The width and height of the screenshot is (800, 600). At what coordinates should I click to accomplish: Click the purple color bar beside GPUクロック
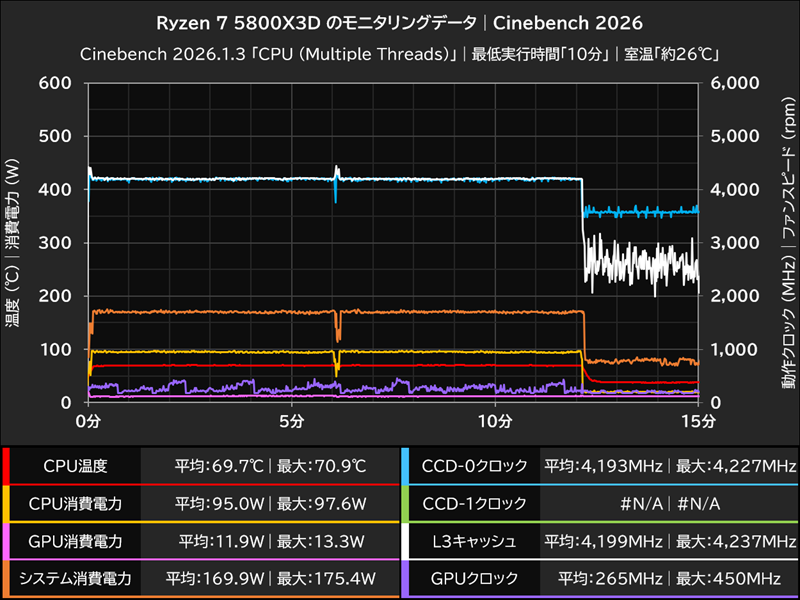(405, 579)
